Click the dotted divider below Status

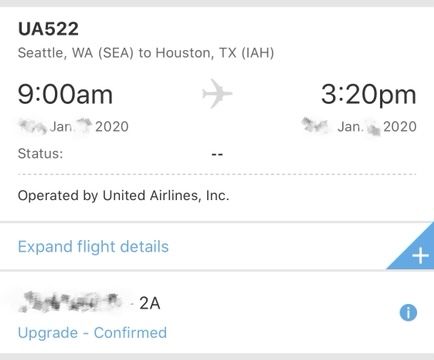pos(217,174)
